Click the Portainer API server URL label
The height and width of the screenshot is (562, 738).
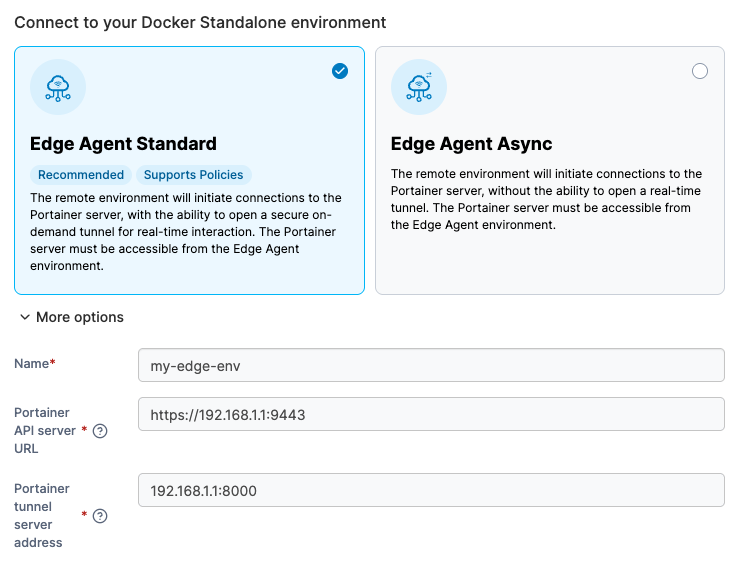pos(42,430)
